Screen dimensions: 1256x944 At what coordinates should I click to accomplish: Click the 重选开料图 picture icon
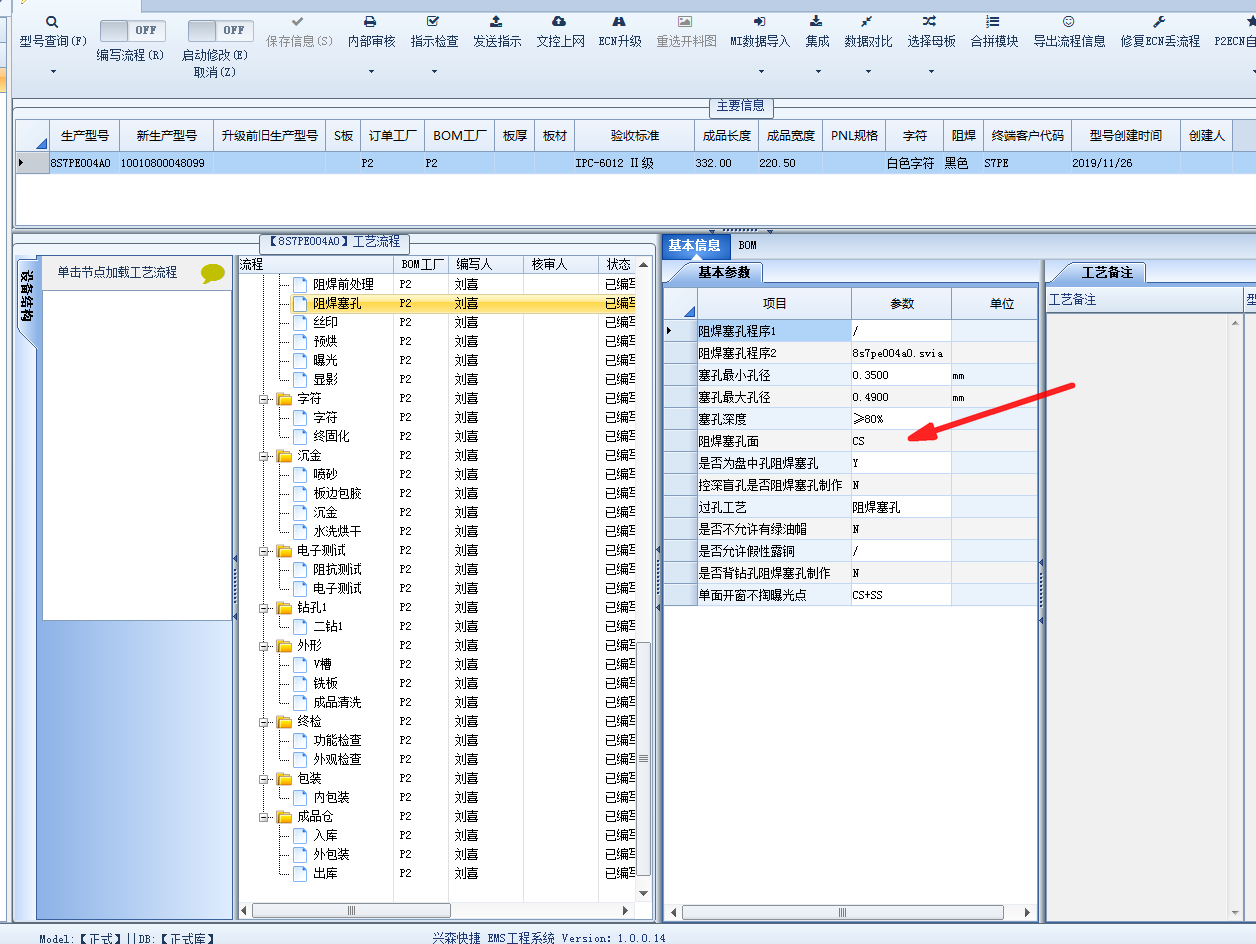tap(685, 21)
